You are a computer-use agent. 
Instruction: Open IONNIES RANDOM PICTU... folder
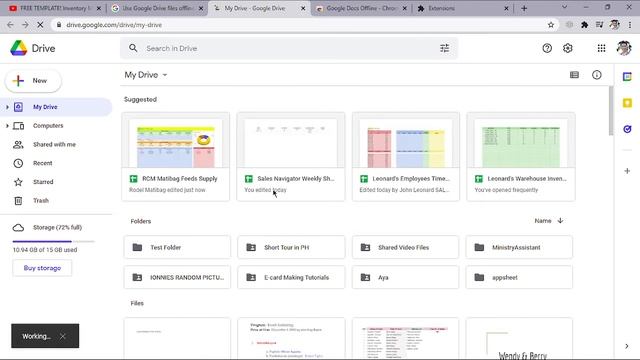177,278
